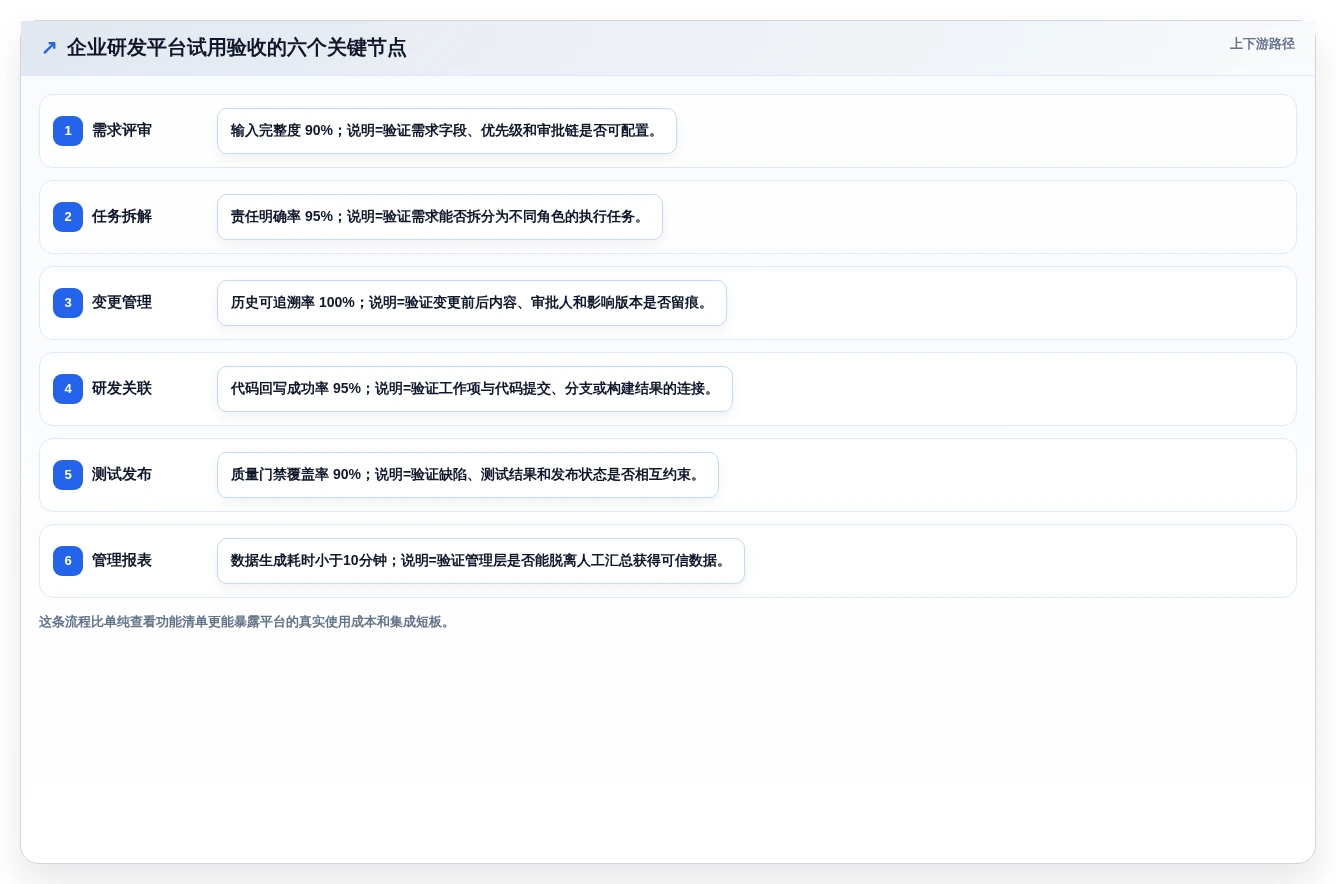1336x884 pixels.
Task: Click the 管理报表 step label
Action: pyautogui.click(x=122, y=561)
